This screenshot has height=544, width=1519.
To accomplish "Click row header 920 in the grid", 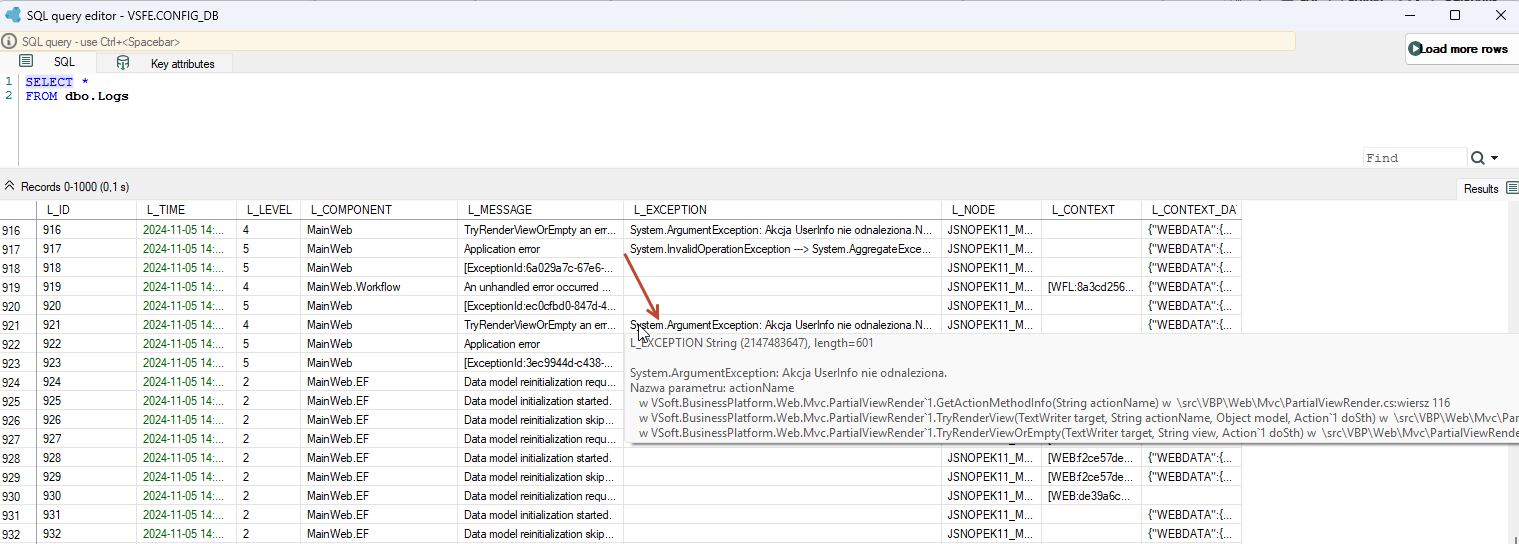I will (x=18, y=306).
